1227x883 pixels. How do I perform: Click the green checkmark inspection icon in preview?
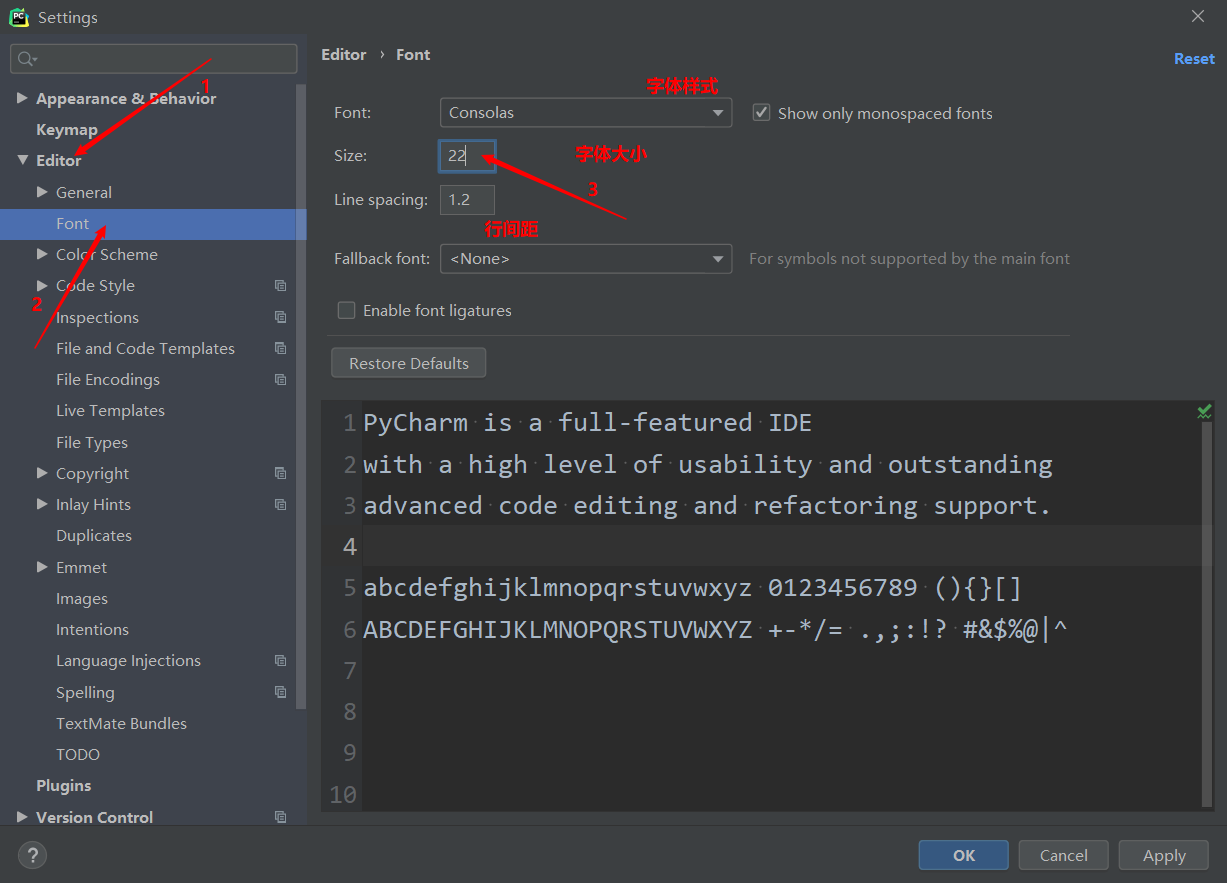click(x=1204, y=411)
